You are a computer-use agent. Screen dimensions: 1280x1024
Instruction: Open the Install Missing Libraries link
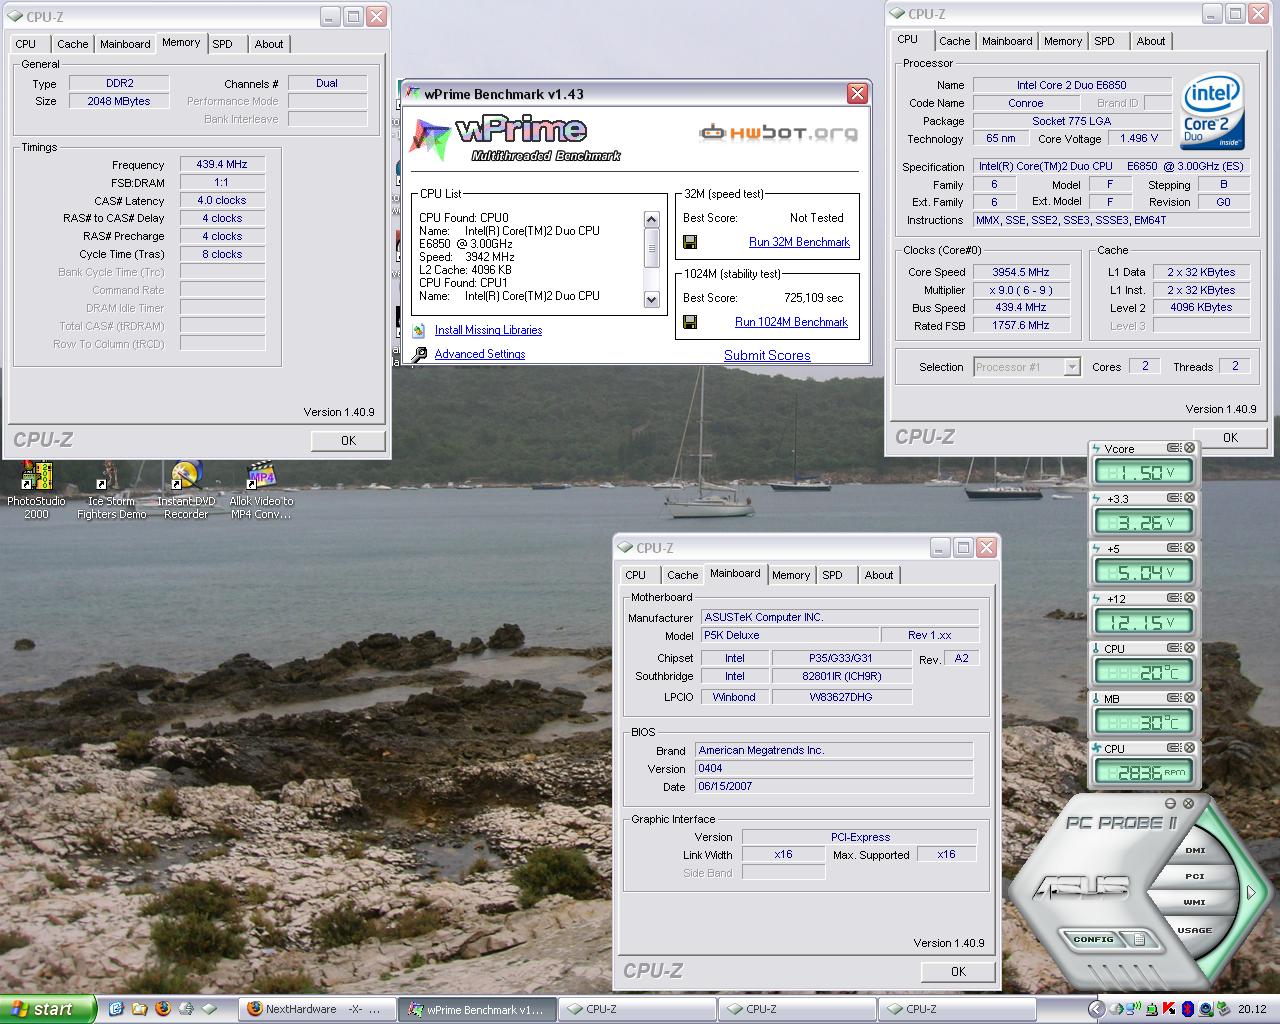488,330
